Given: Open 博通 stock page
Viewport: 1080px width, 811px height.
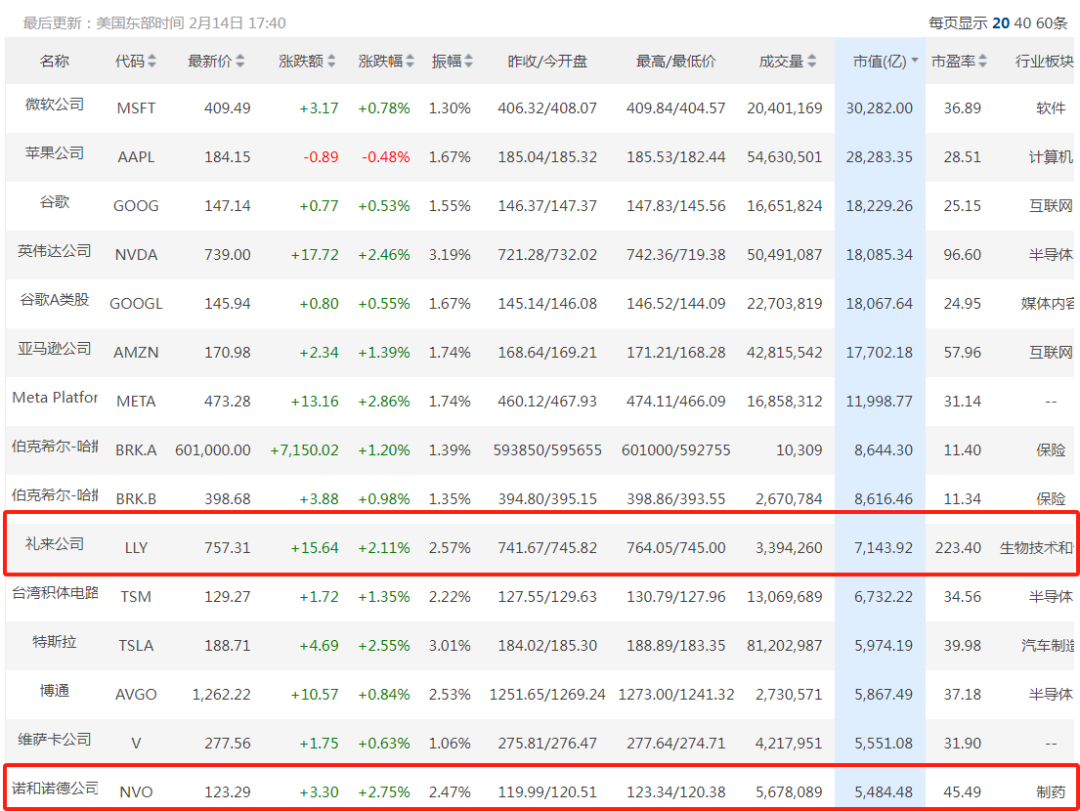Looking at the screenshot, I should click(54, 690).
